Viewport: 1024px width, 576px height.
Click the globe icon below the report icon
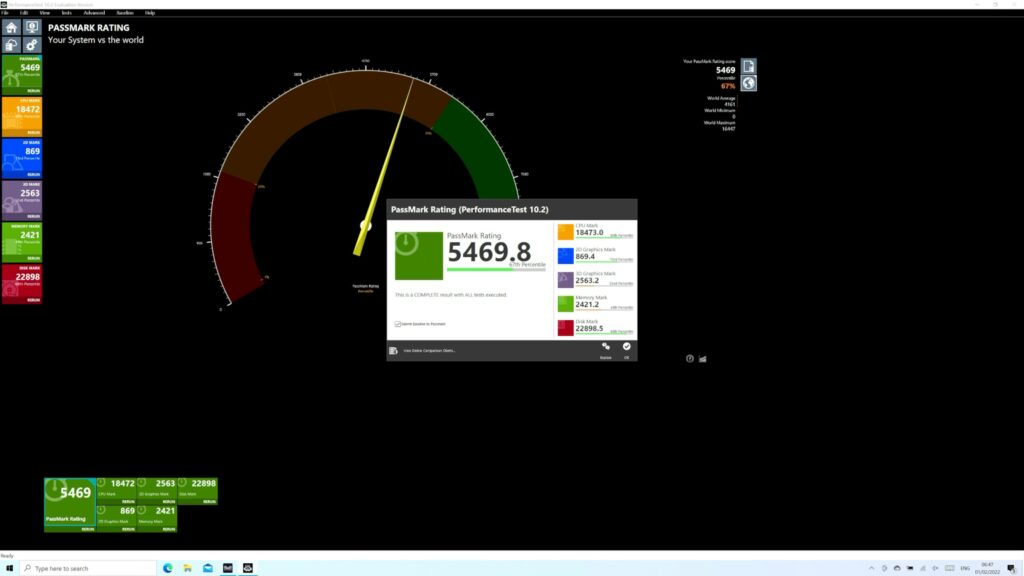(x=748, y=83)
